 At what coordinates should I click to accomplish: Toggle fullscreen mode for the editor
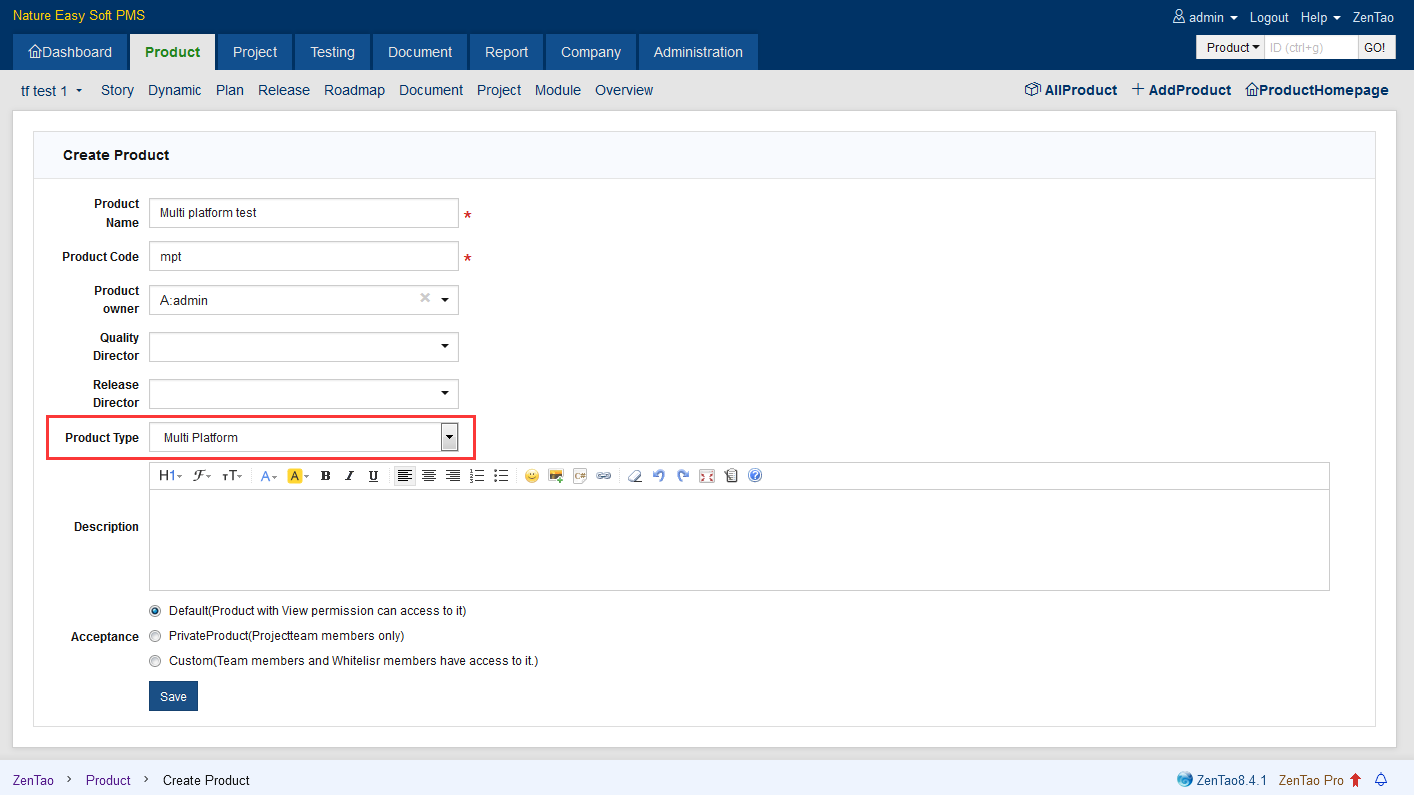707,476
